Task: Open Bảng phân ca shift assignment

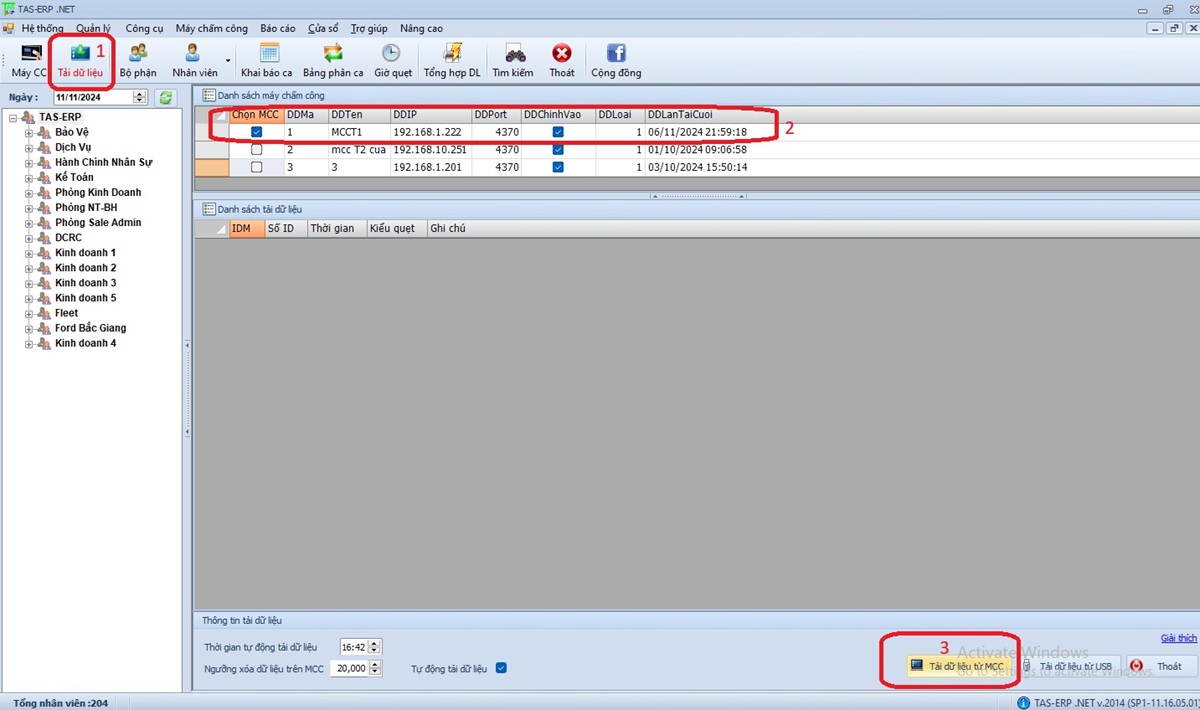Action: pyautogui.click(x=333, y=59)
